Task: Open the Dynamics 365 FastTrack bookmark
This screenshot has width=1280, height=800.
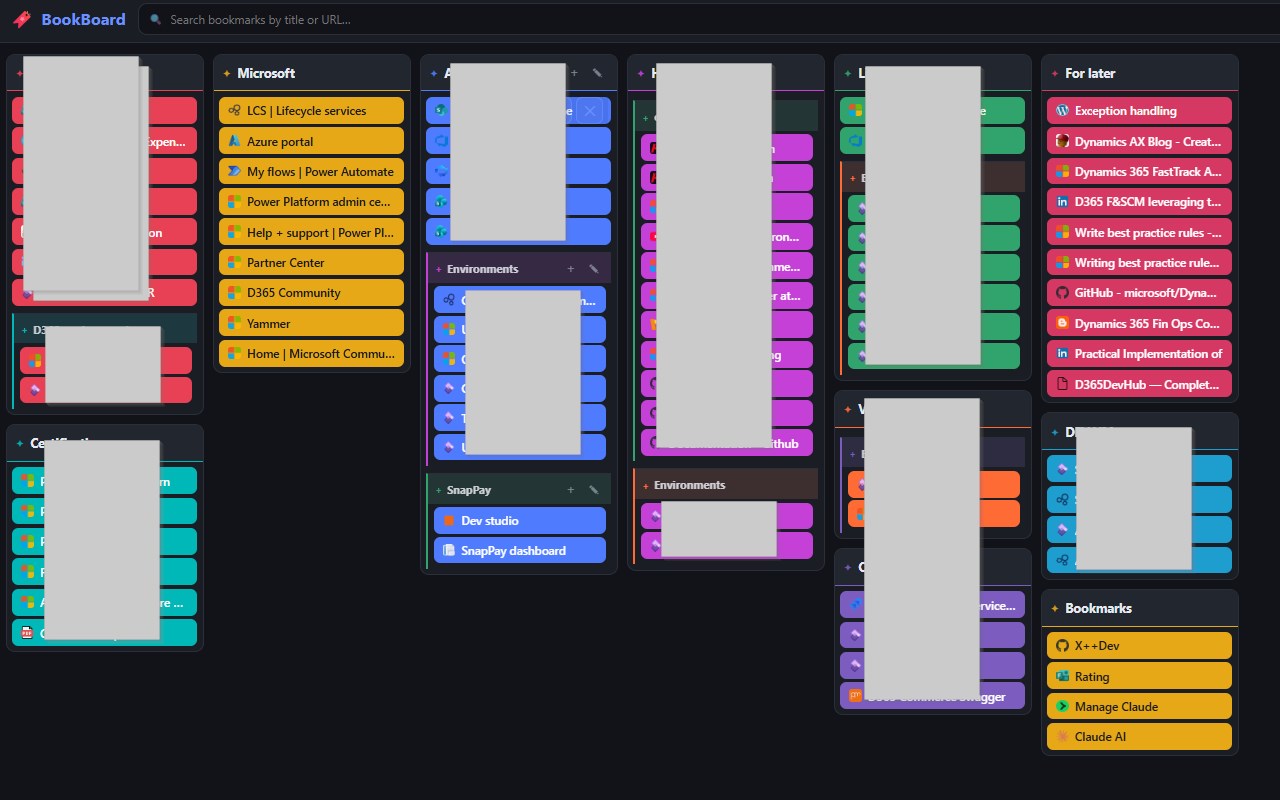Action: 1139,171
